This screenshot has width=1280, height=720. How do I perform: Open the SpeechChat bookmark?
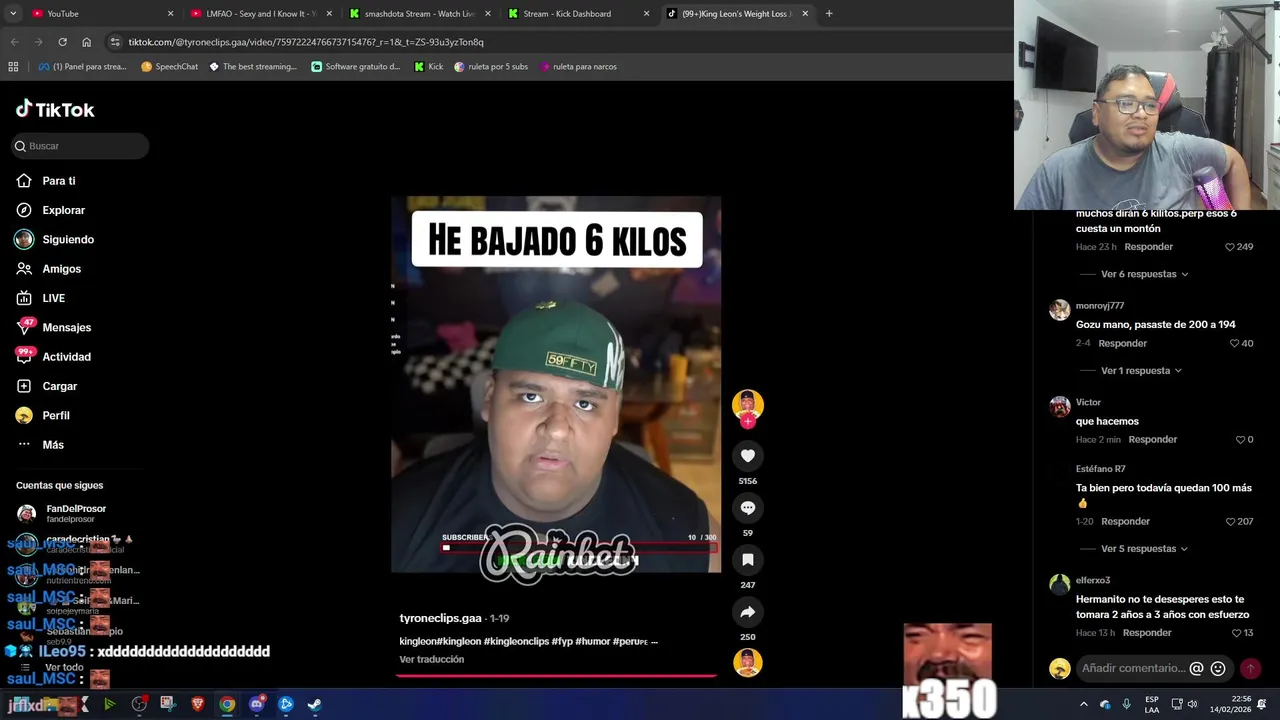[169, 67]
